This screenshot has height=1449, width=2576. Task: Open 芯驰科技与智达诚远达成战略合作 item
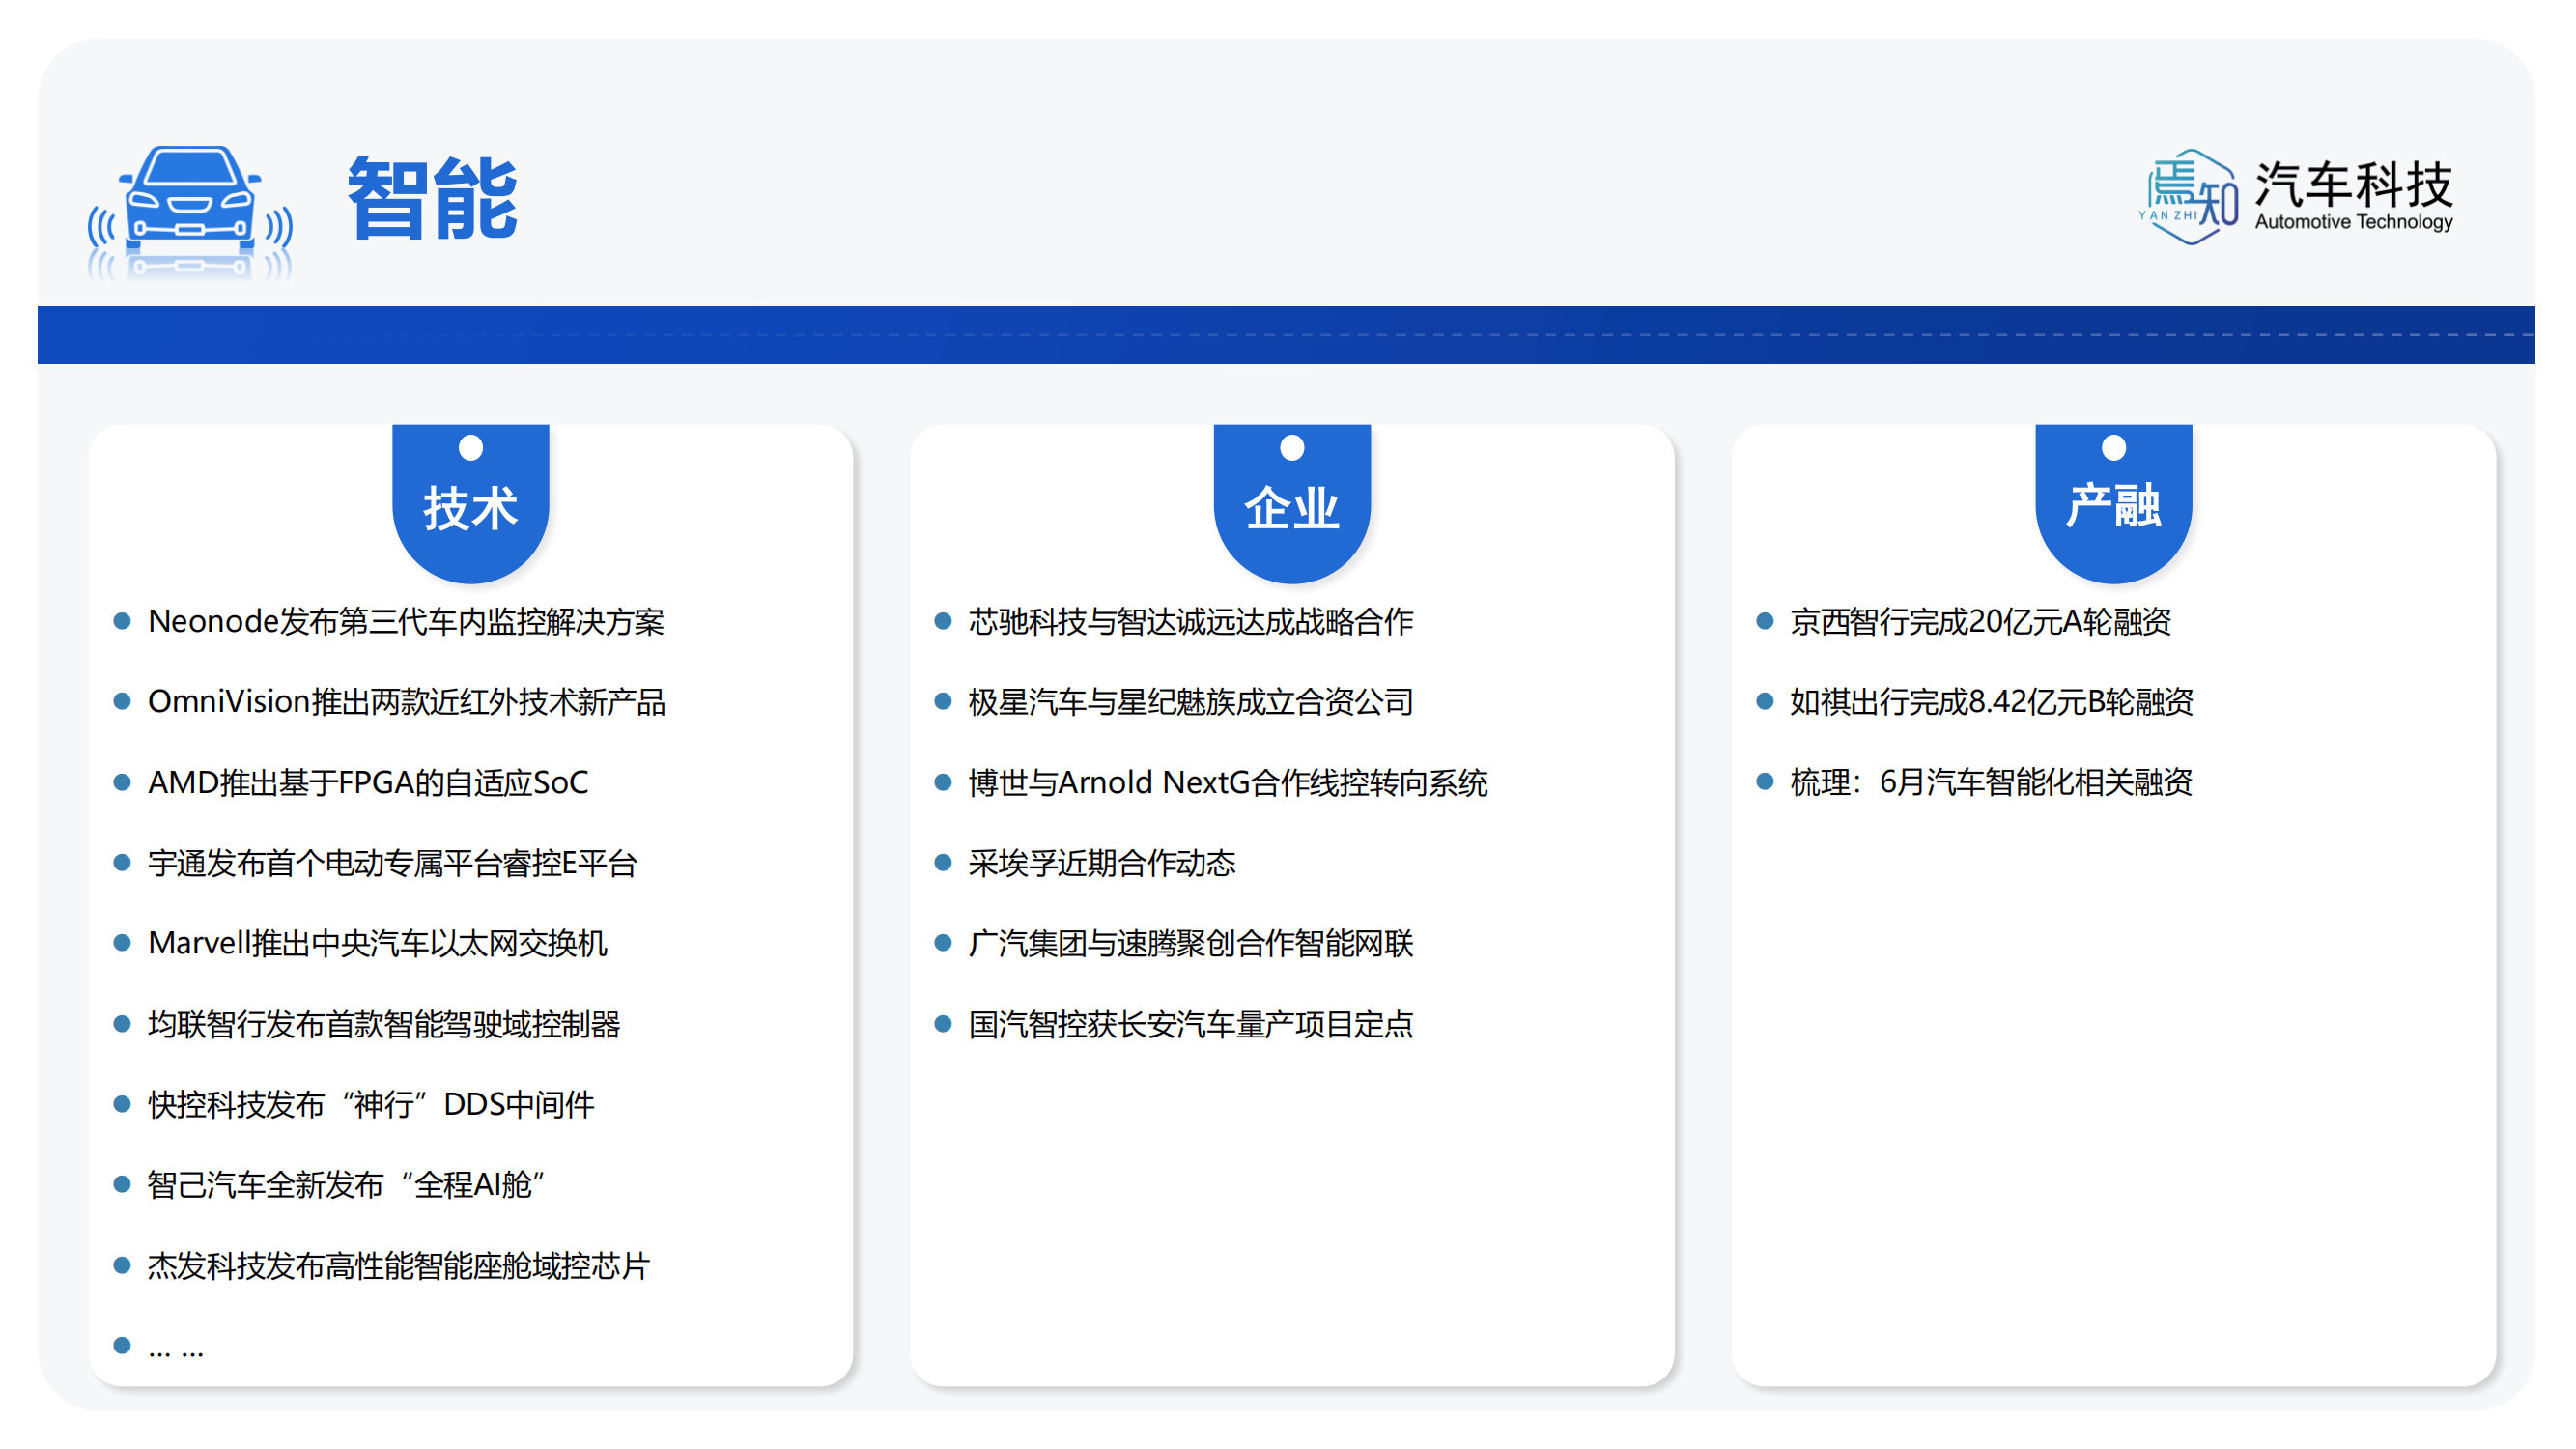click(x=1191, y=622)
